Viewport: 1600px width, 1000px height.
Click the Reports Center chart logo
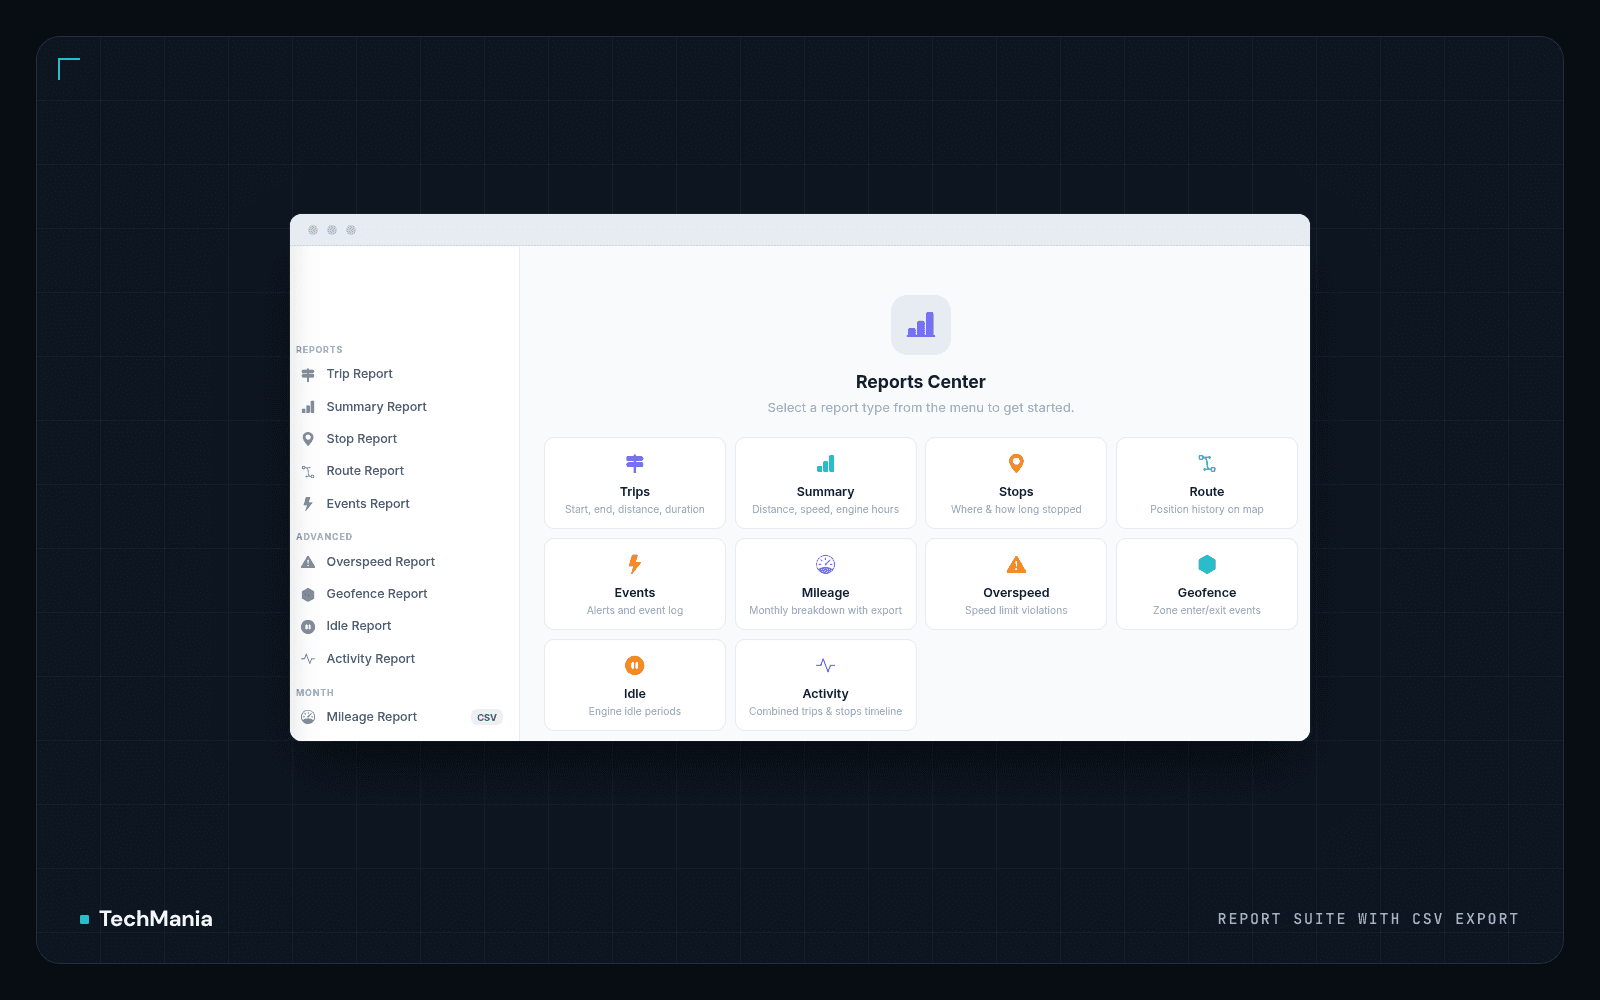(921, 325)
